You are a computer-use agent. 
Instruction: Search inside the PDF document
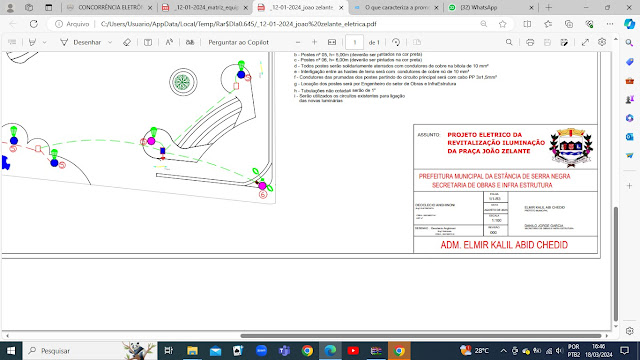coord(509,42)
